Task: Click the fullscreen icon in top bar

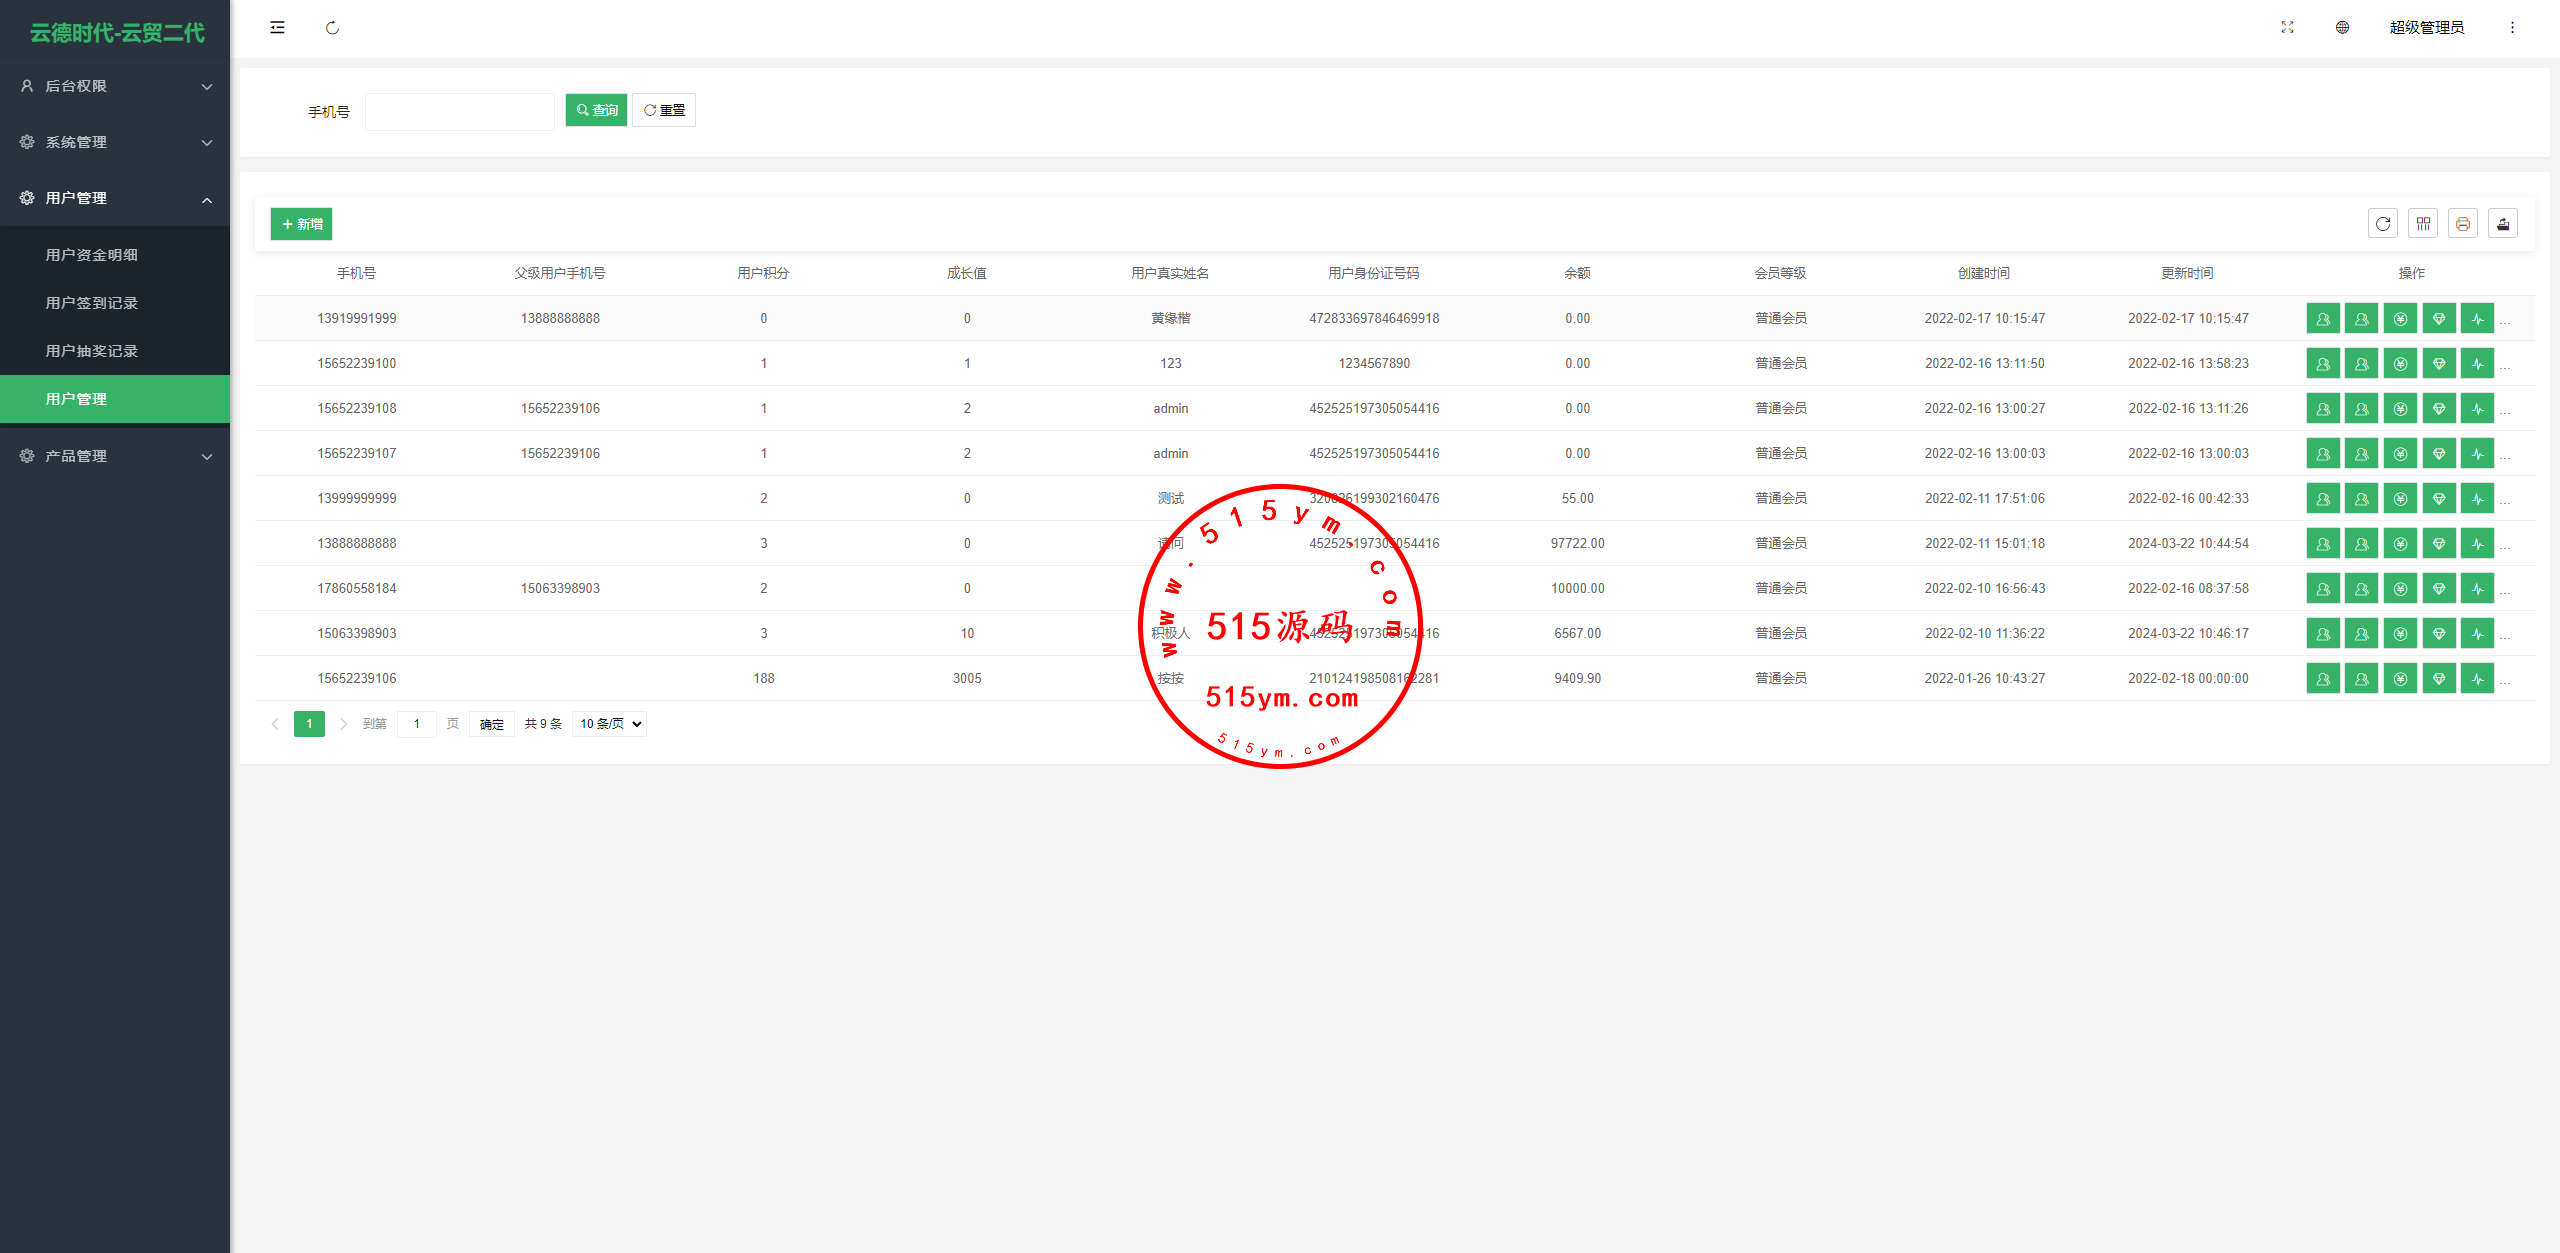Action: pyautogui.click(x=2287, y=28)
